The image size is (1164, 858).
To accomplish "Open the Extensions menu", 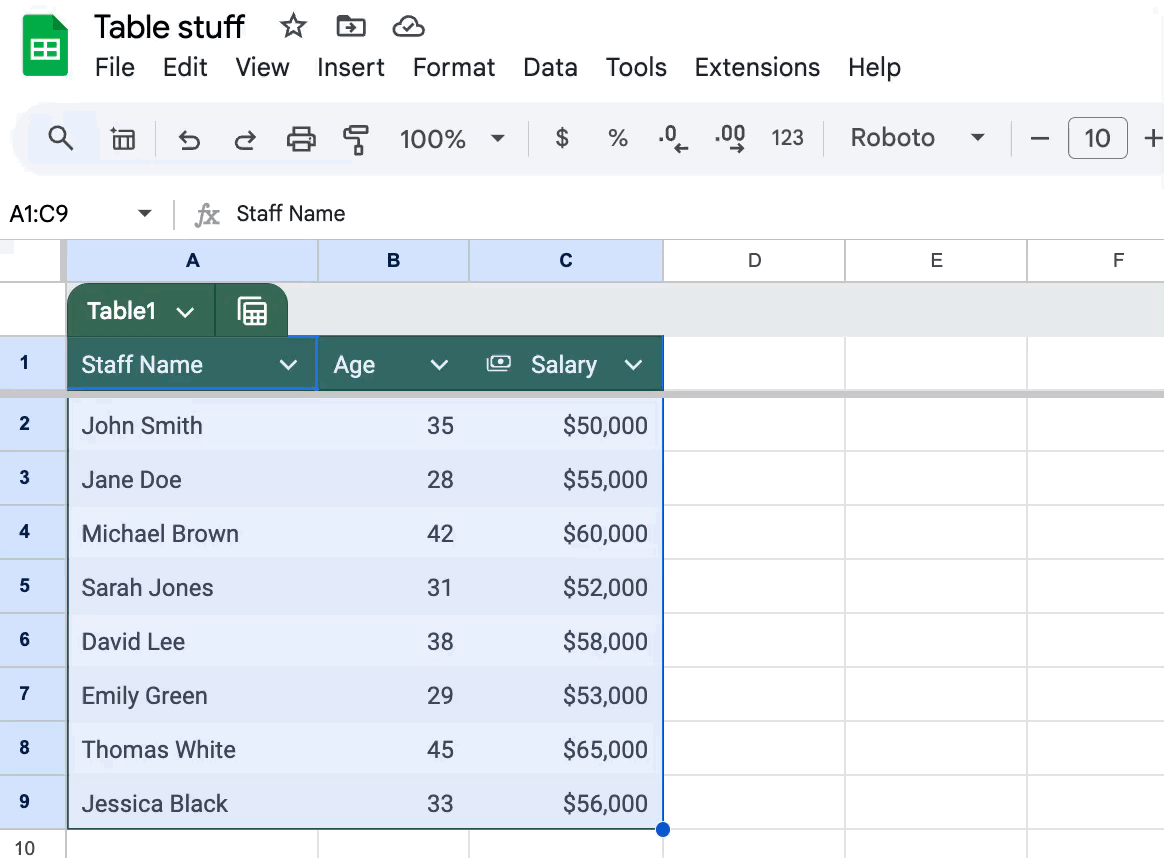I will click(x=757, y=67).
